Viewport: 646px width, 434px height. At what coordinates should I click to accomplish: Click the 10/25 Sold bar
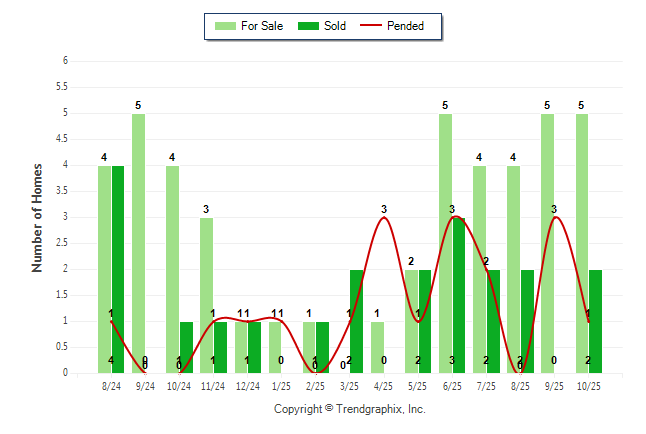pos(595,321)
